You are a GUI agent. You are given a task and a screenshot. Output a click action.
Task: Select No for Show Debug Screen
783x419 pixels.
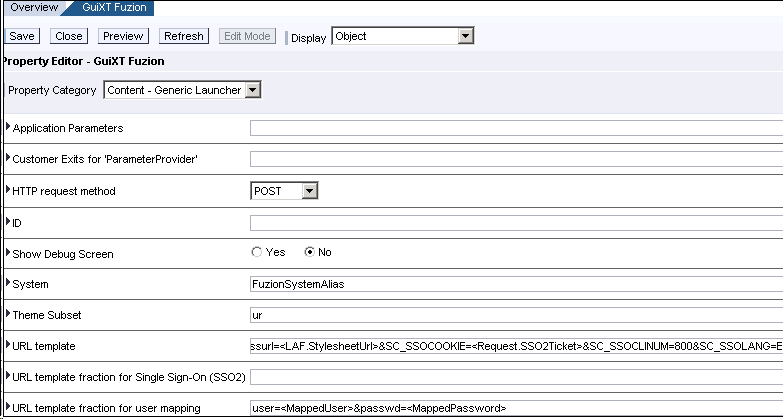[310, 252]
